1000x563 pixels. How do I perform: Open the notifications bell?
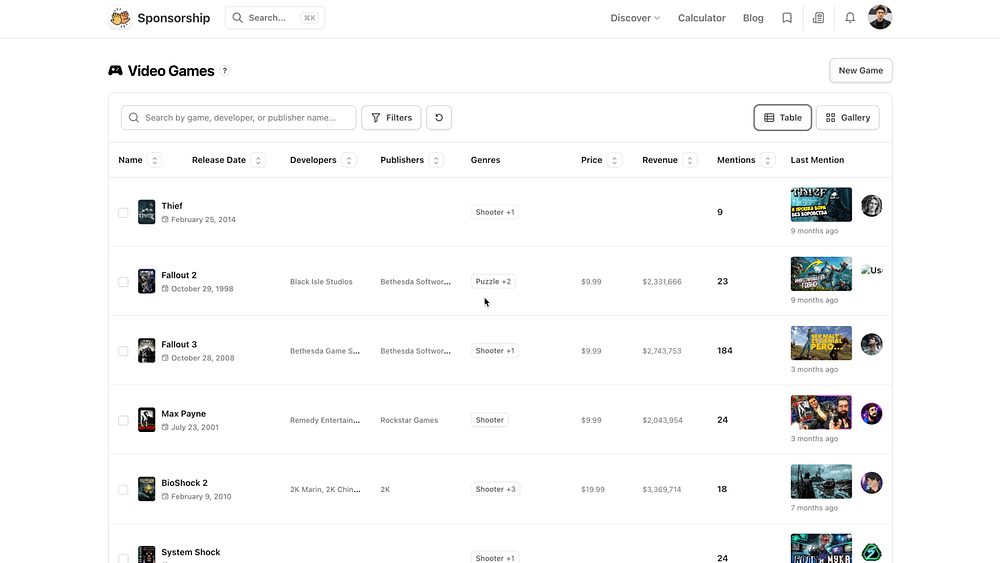tap(850, 18)
